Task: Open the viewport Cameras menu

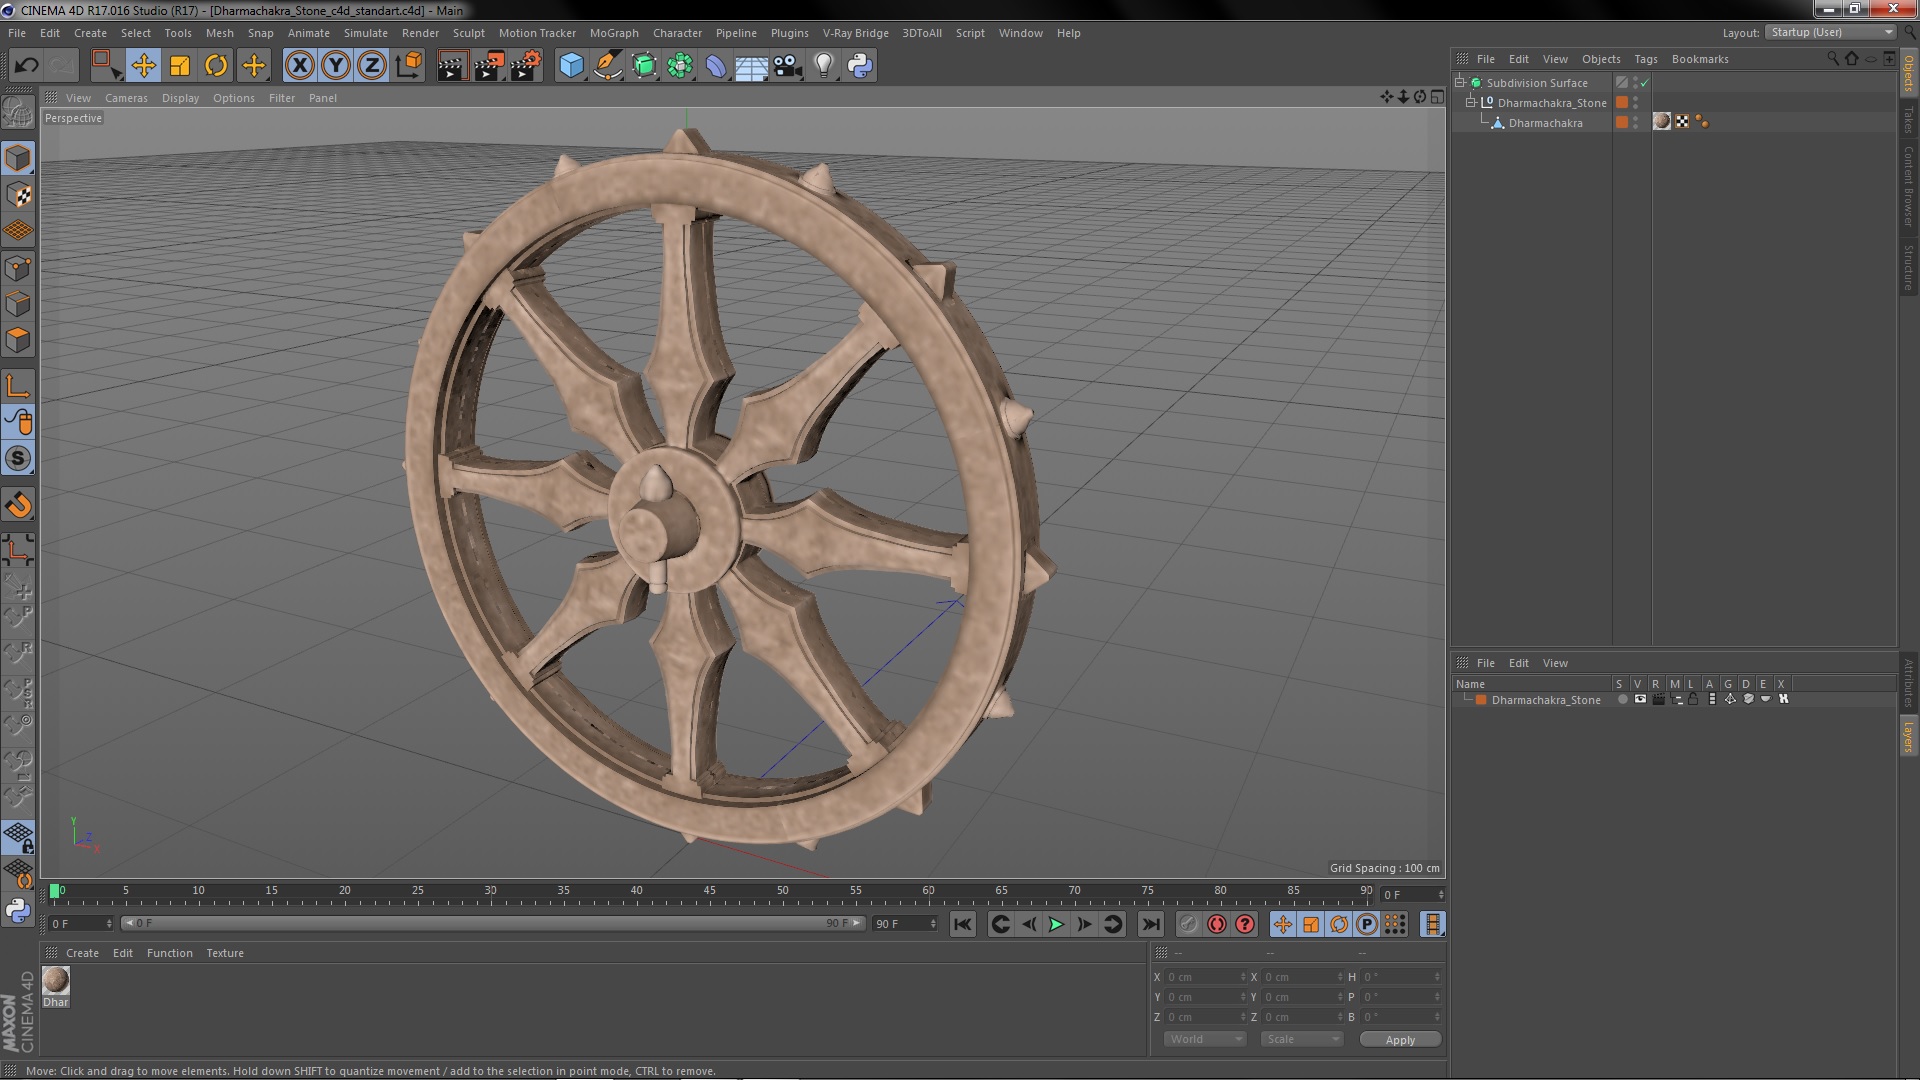Action: coord(126,98)
